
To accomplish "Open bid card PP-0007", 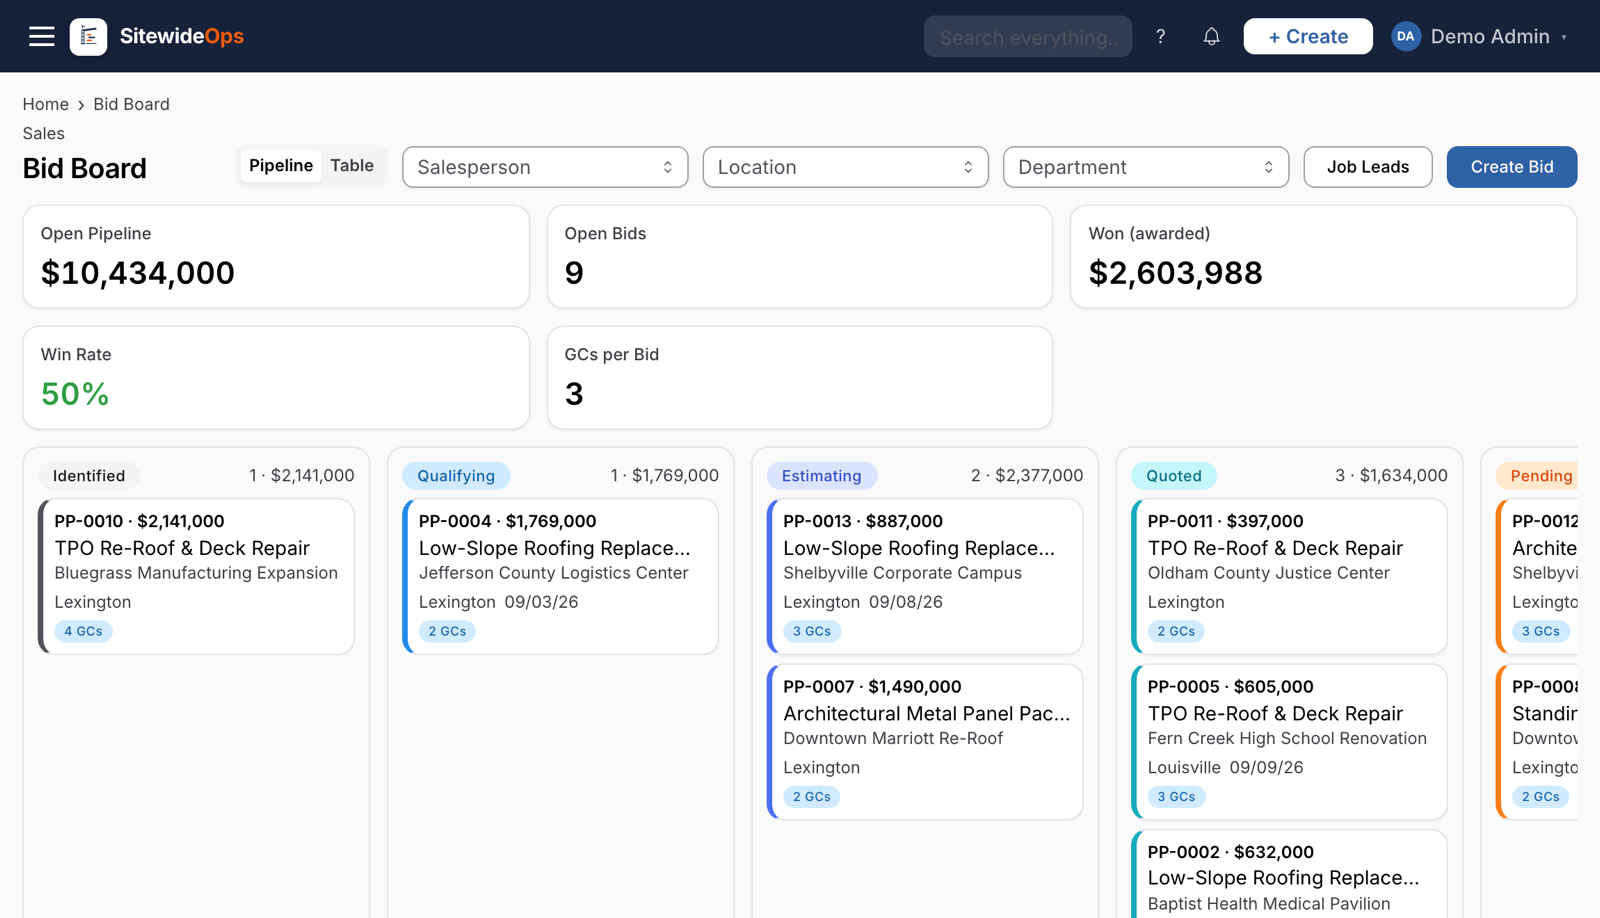I will [x=925, y=742].
